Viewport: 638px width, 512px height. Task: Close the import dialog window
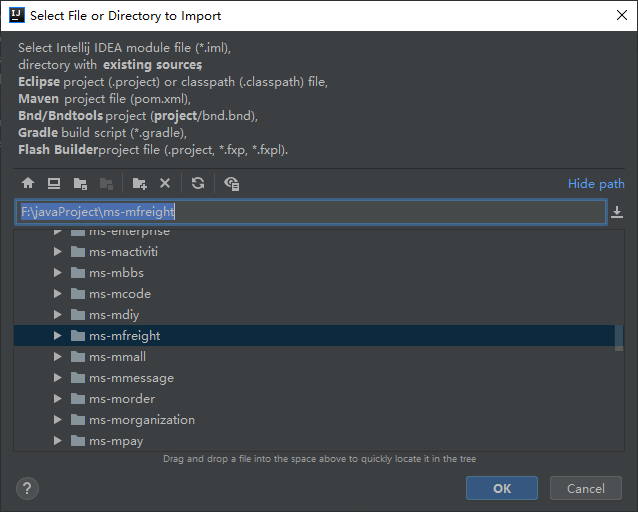click(x=621, y=15)
